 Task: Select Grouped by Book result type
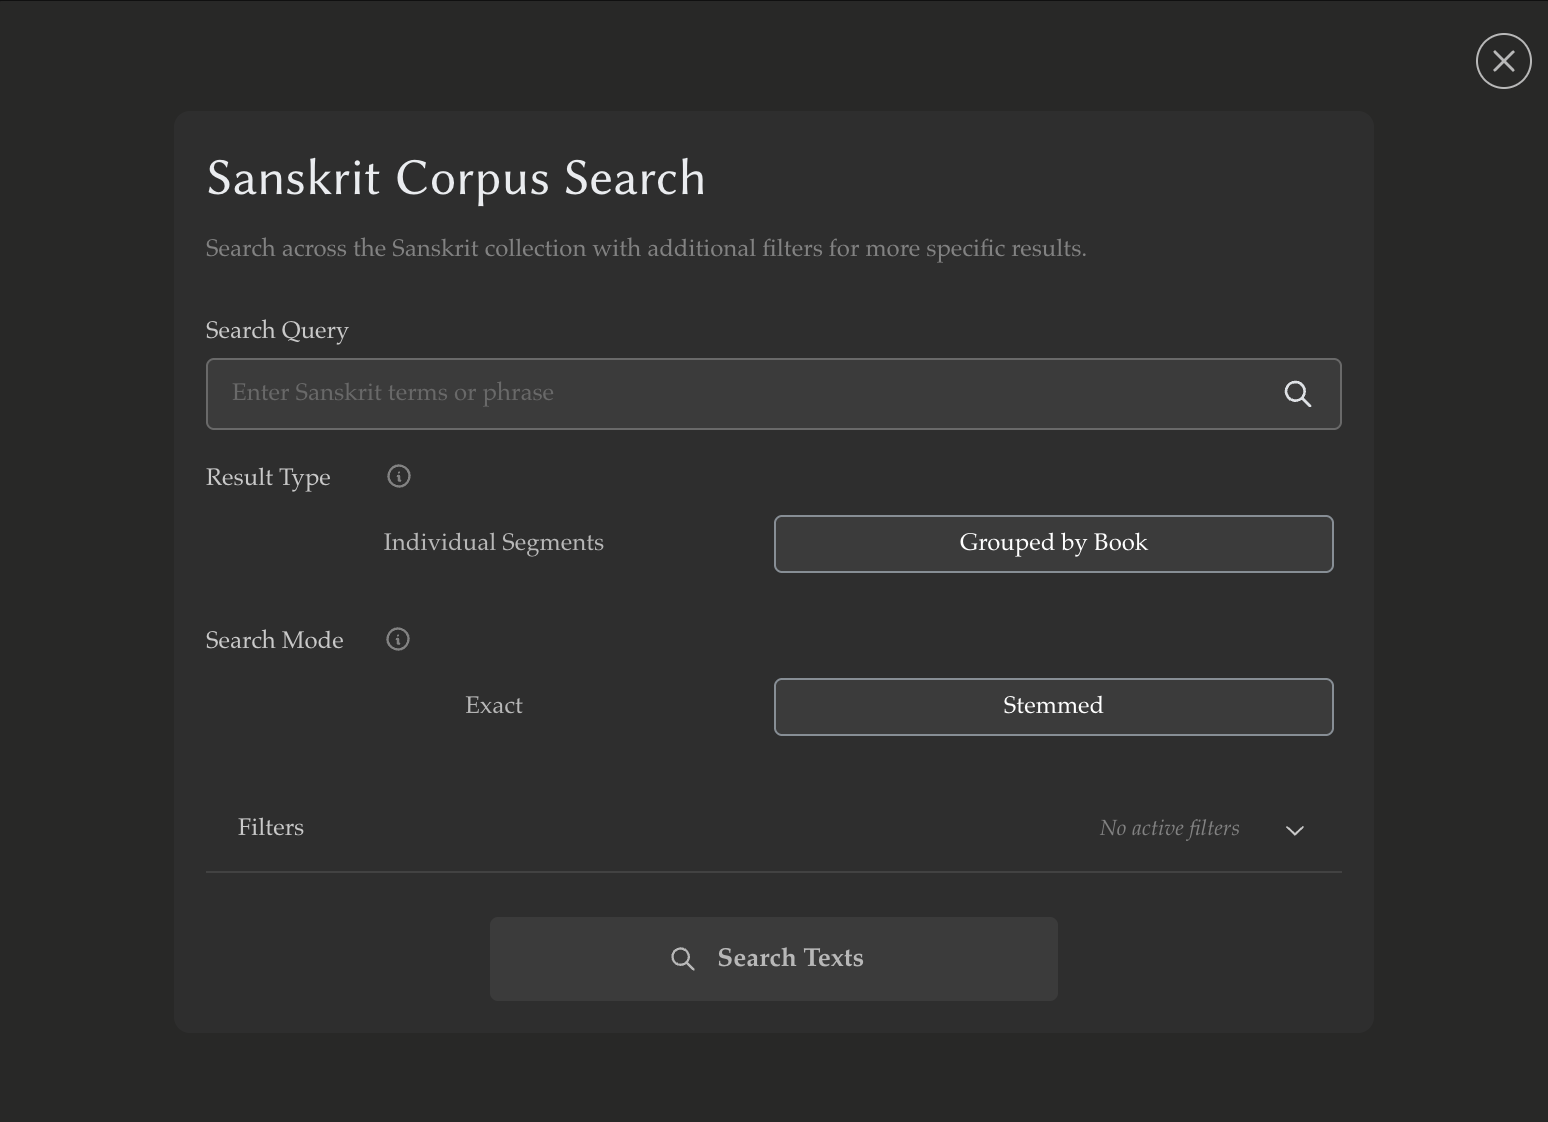pos(1053,543)
